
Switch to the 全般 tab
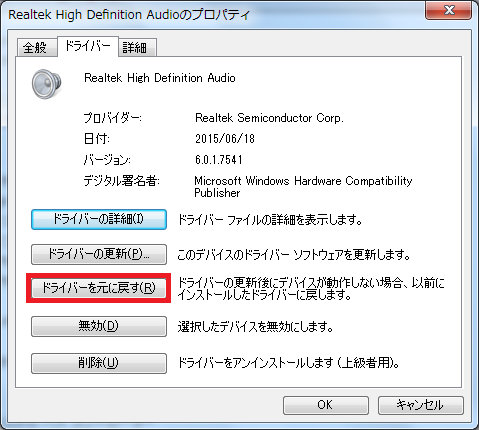pos(37,47)
